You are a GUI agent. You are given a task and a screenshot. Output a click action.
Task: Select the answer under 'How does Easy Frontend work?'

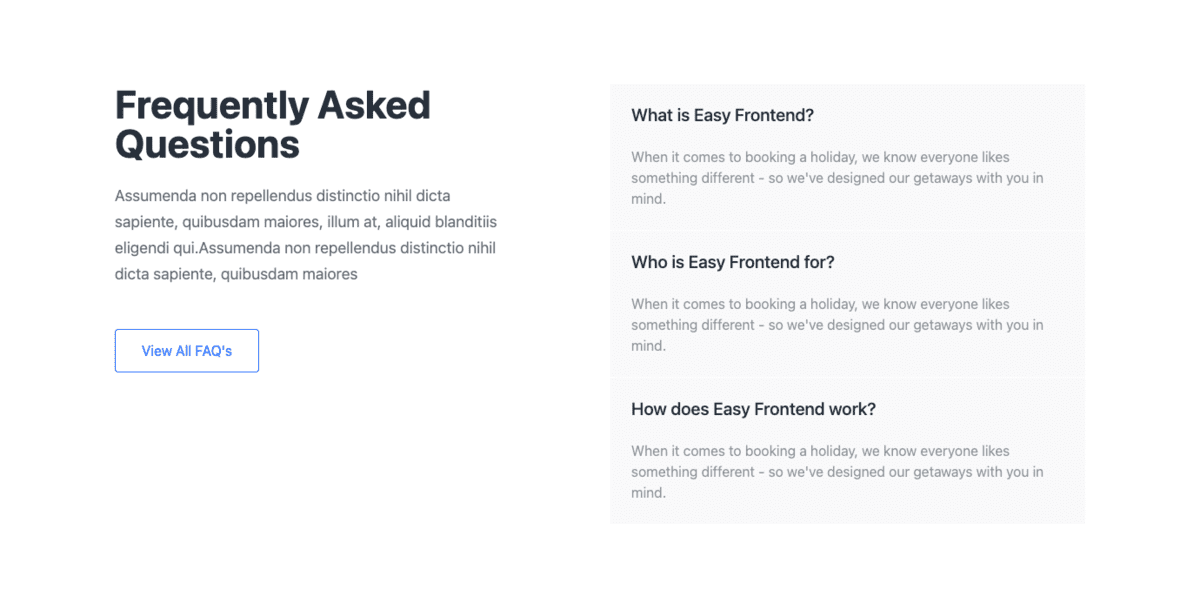coord(837,471)
